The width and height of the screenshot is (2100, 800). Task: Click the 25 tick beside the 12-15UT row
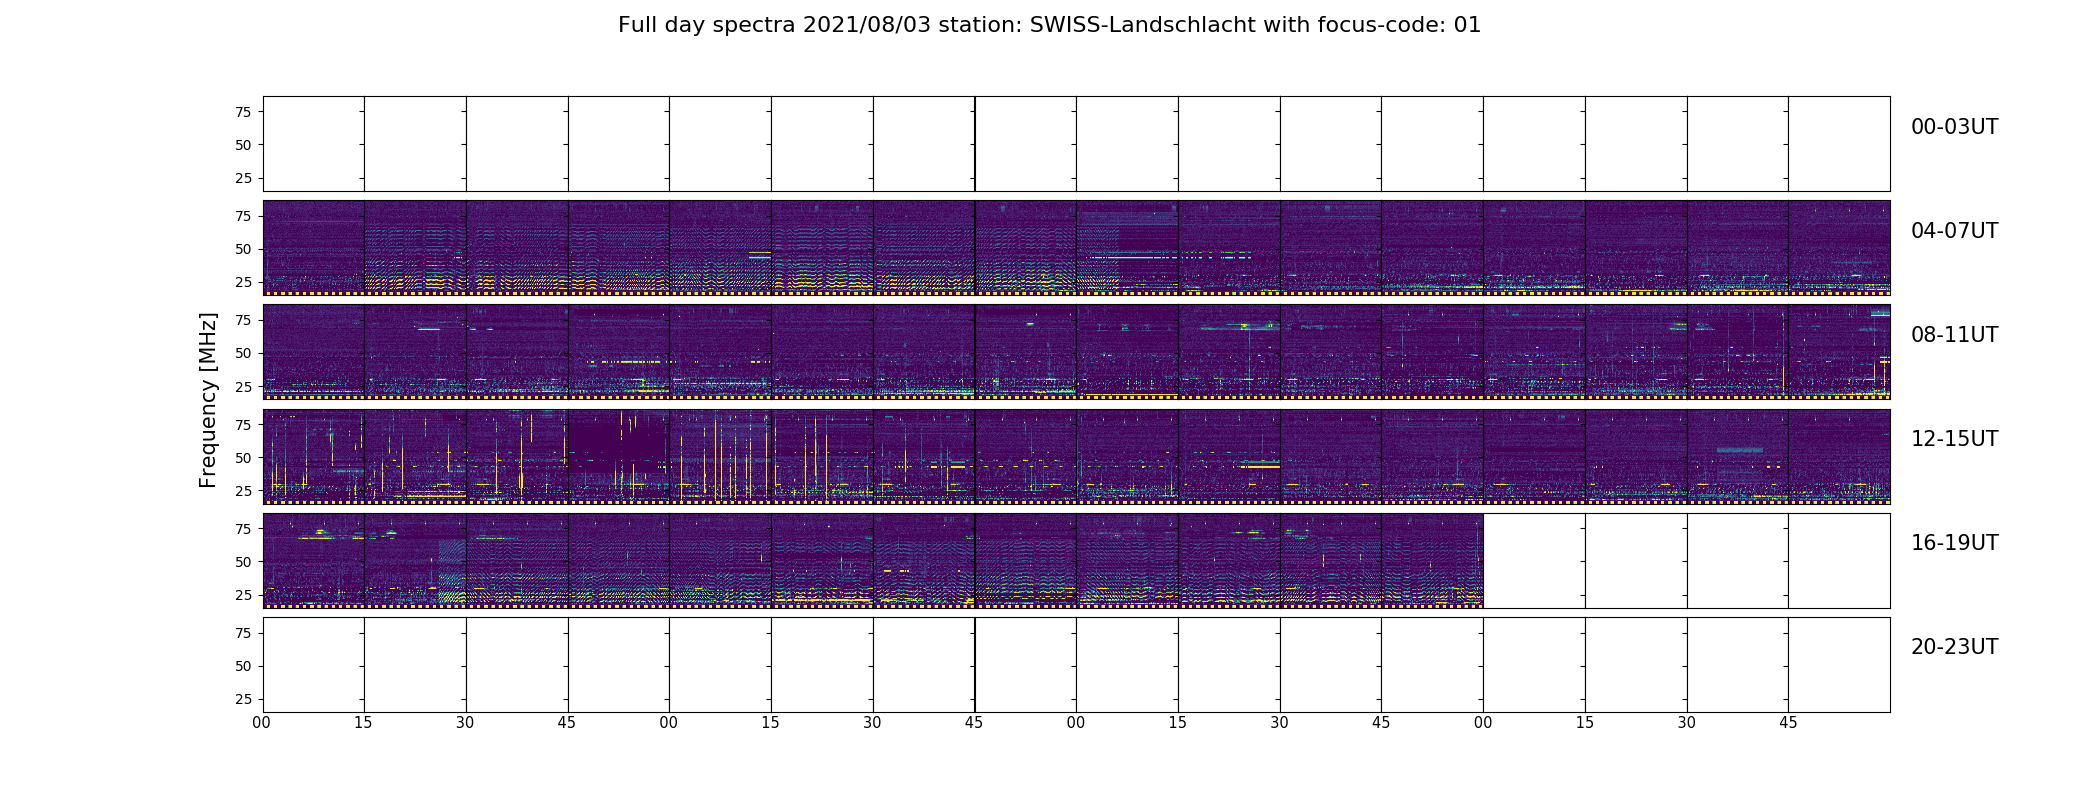[243, 491]
